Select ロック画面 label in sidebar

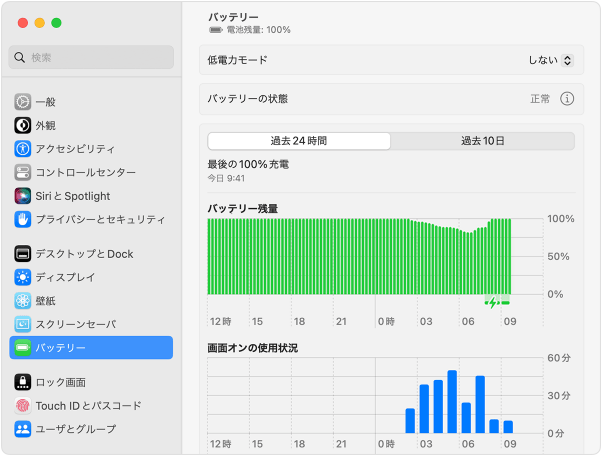click(61, 382)
